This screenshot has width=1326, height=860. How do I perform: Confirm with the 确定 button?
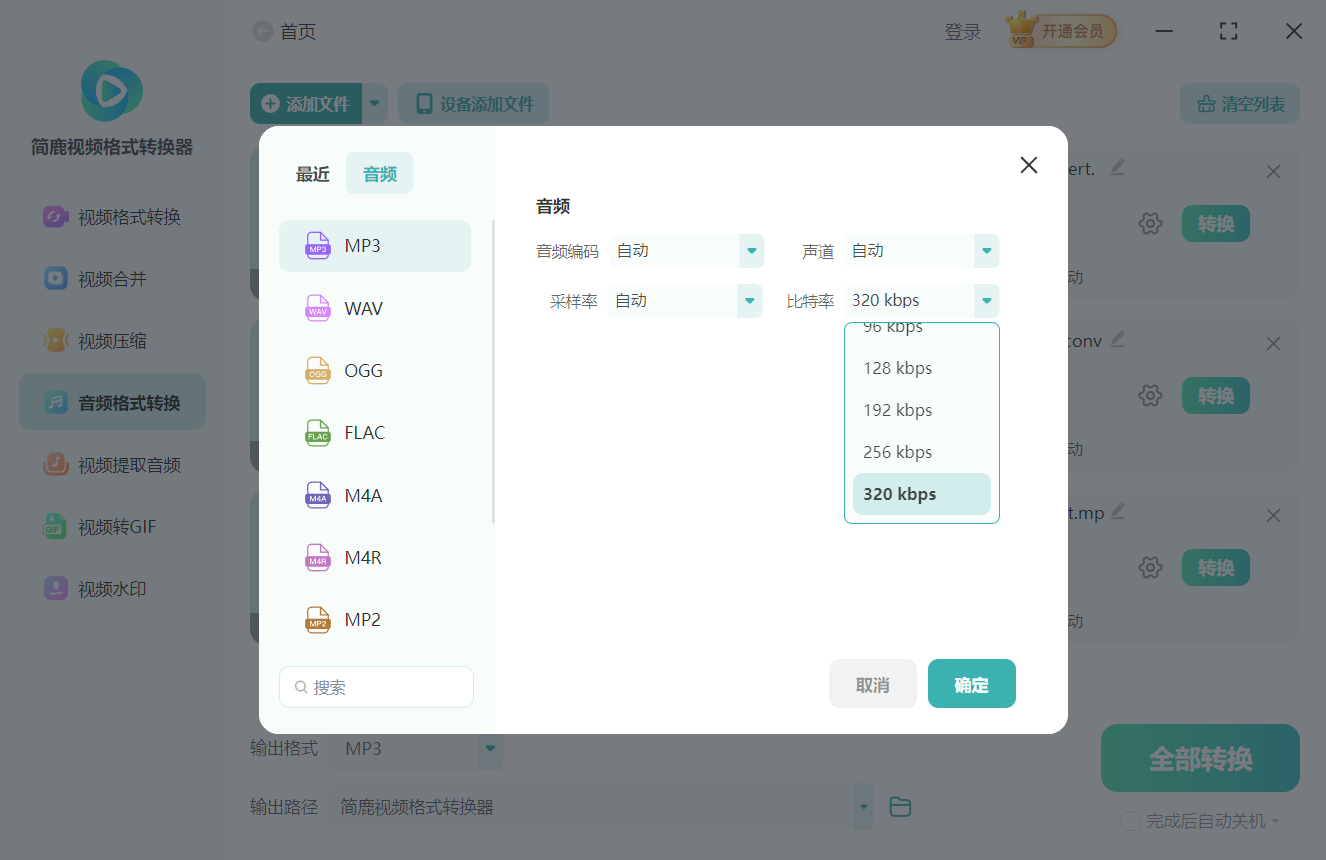[972, 684]
